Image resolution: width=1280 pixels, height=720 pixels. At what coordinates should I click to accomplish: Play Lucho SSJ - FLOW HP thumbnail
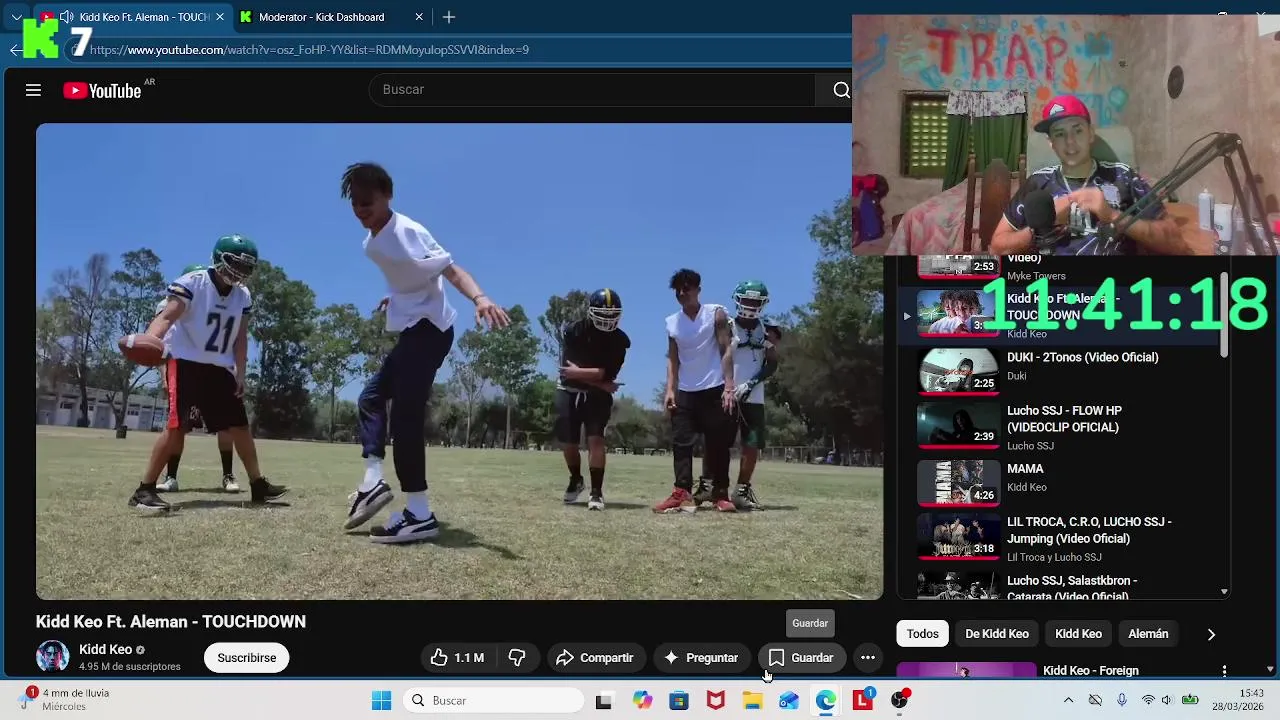click(958, 425)
